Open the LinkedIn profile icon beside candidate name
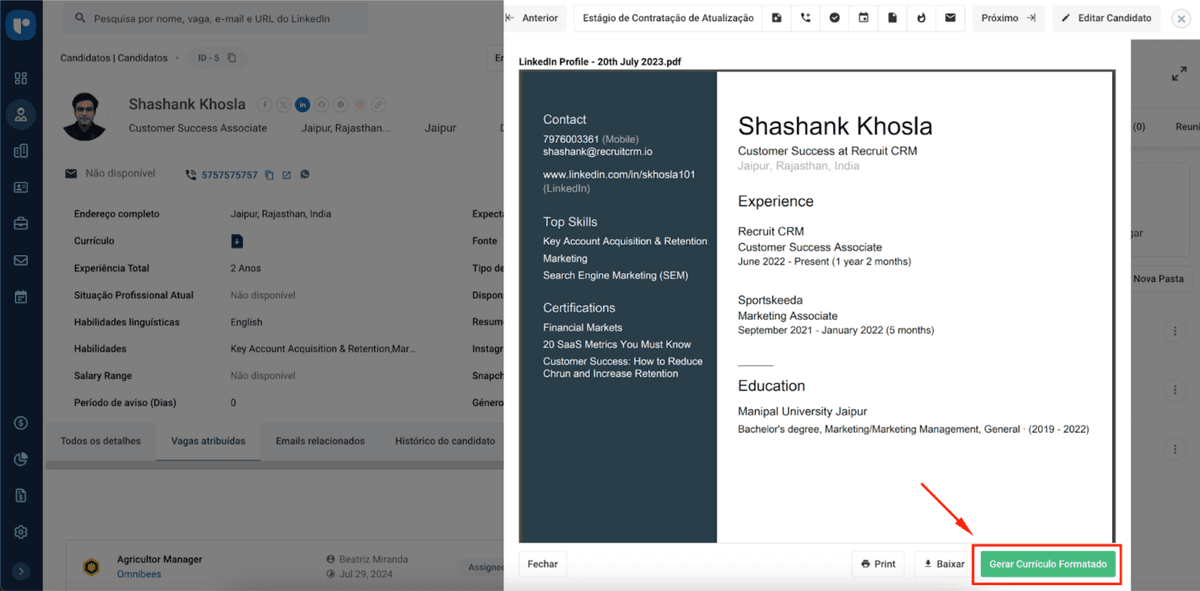Image resolution: width=1200 pixels, height=591 pixels. pos(302,105)
